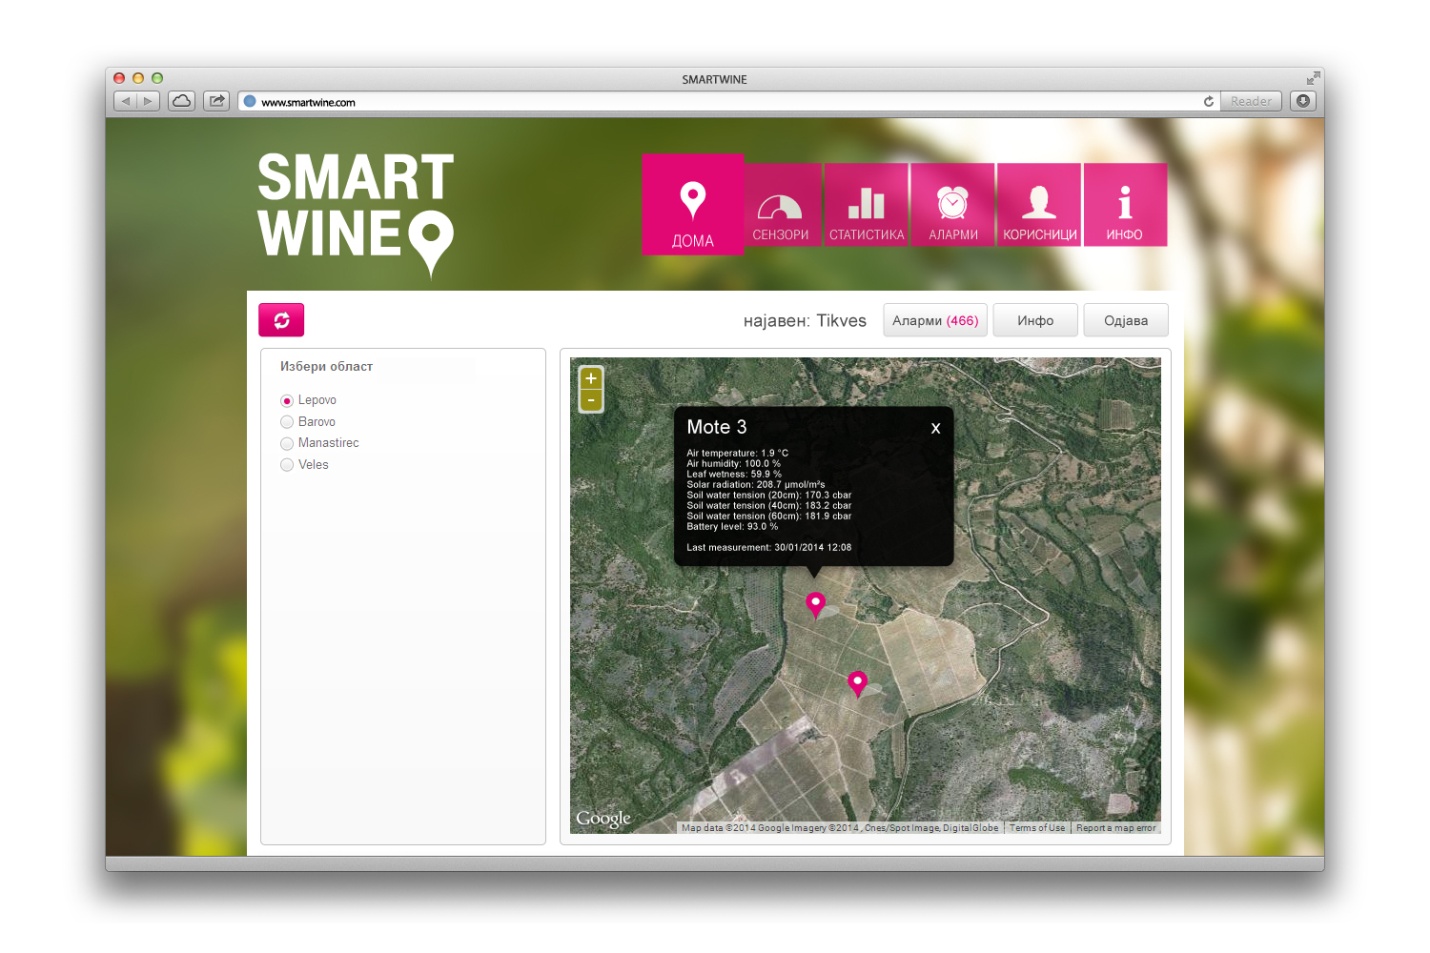
Task: Click the Алармн (466) button
Action: click(x=935, y=320)
